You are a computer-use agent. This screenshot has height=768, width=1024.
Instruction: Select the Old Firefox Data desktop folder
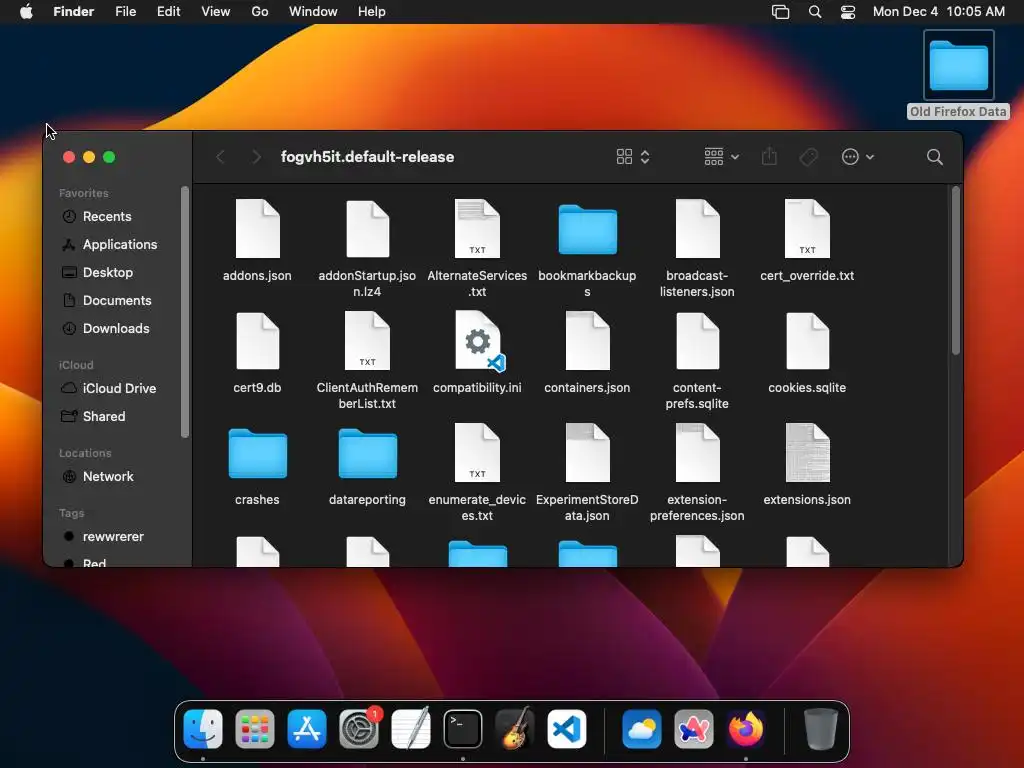click(958, 75)
